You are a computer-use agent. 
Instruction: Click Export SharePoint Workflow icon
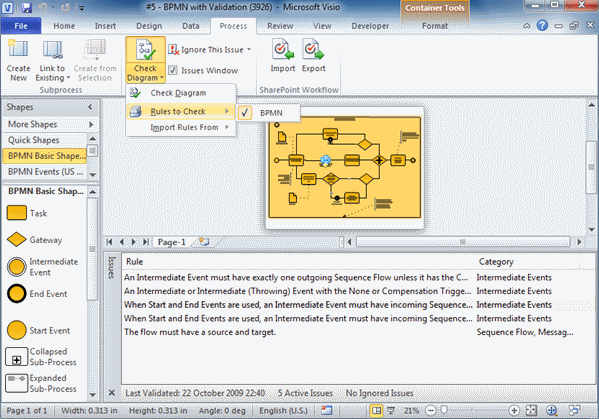(x=313, y=50)
